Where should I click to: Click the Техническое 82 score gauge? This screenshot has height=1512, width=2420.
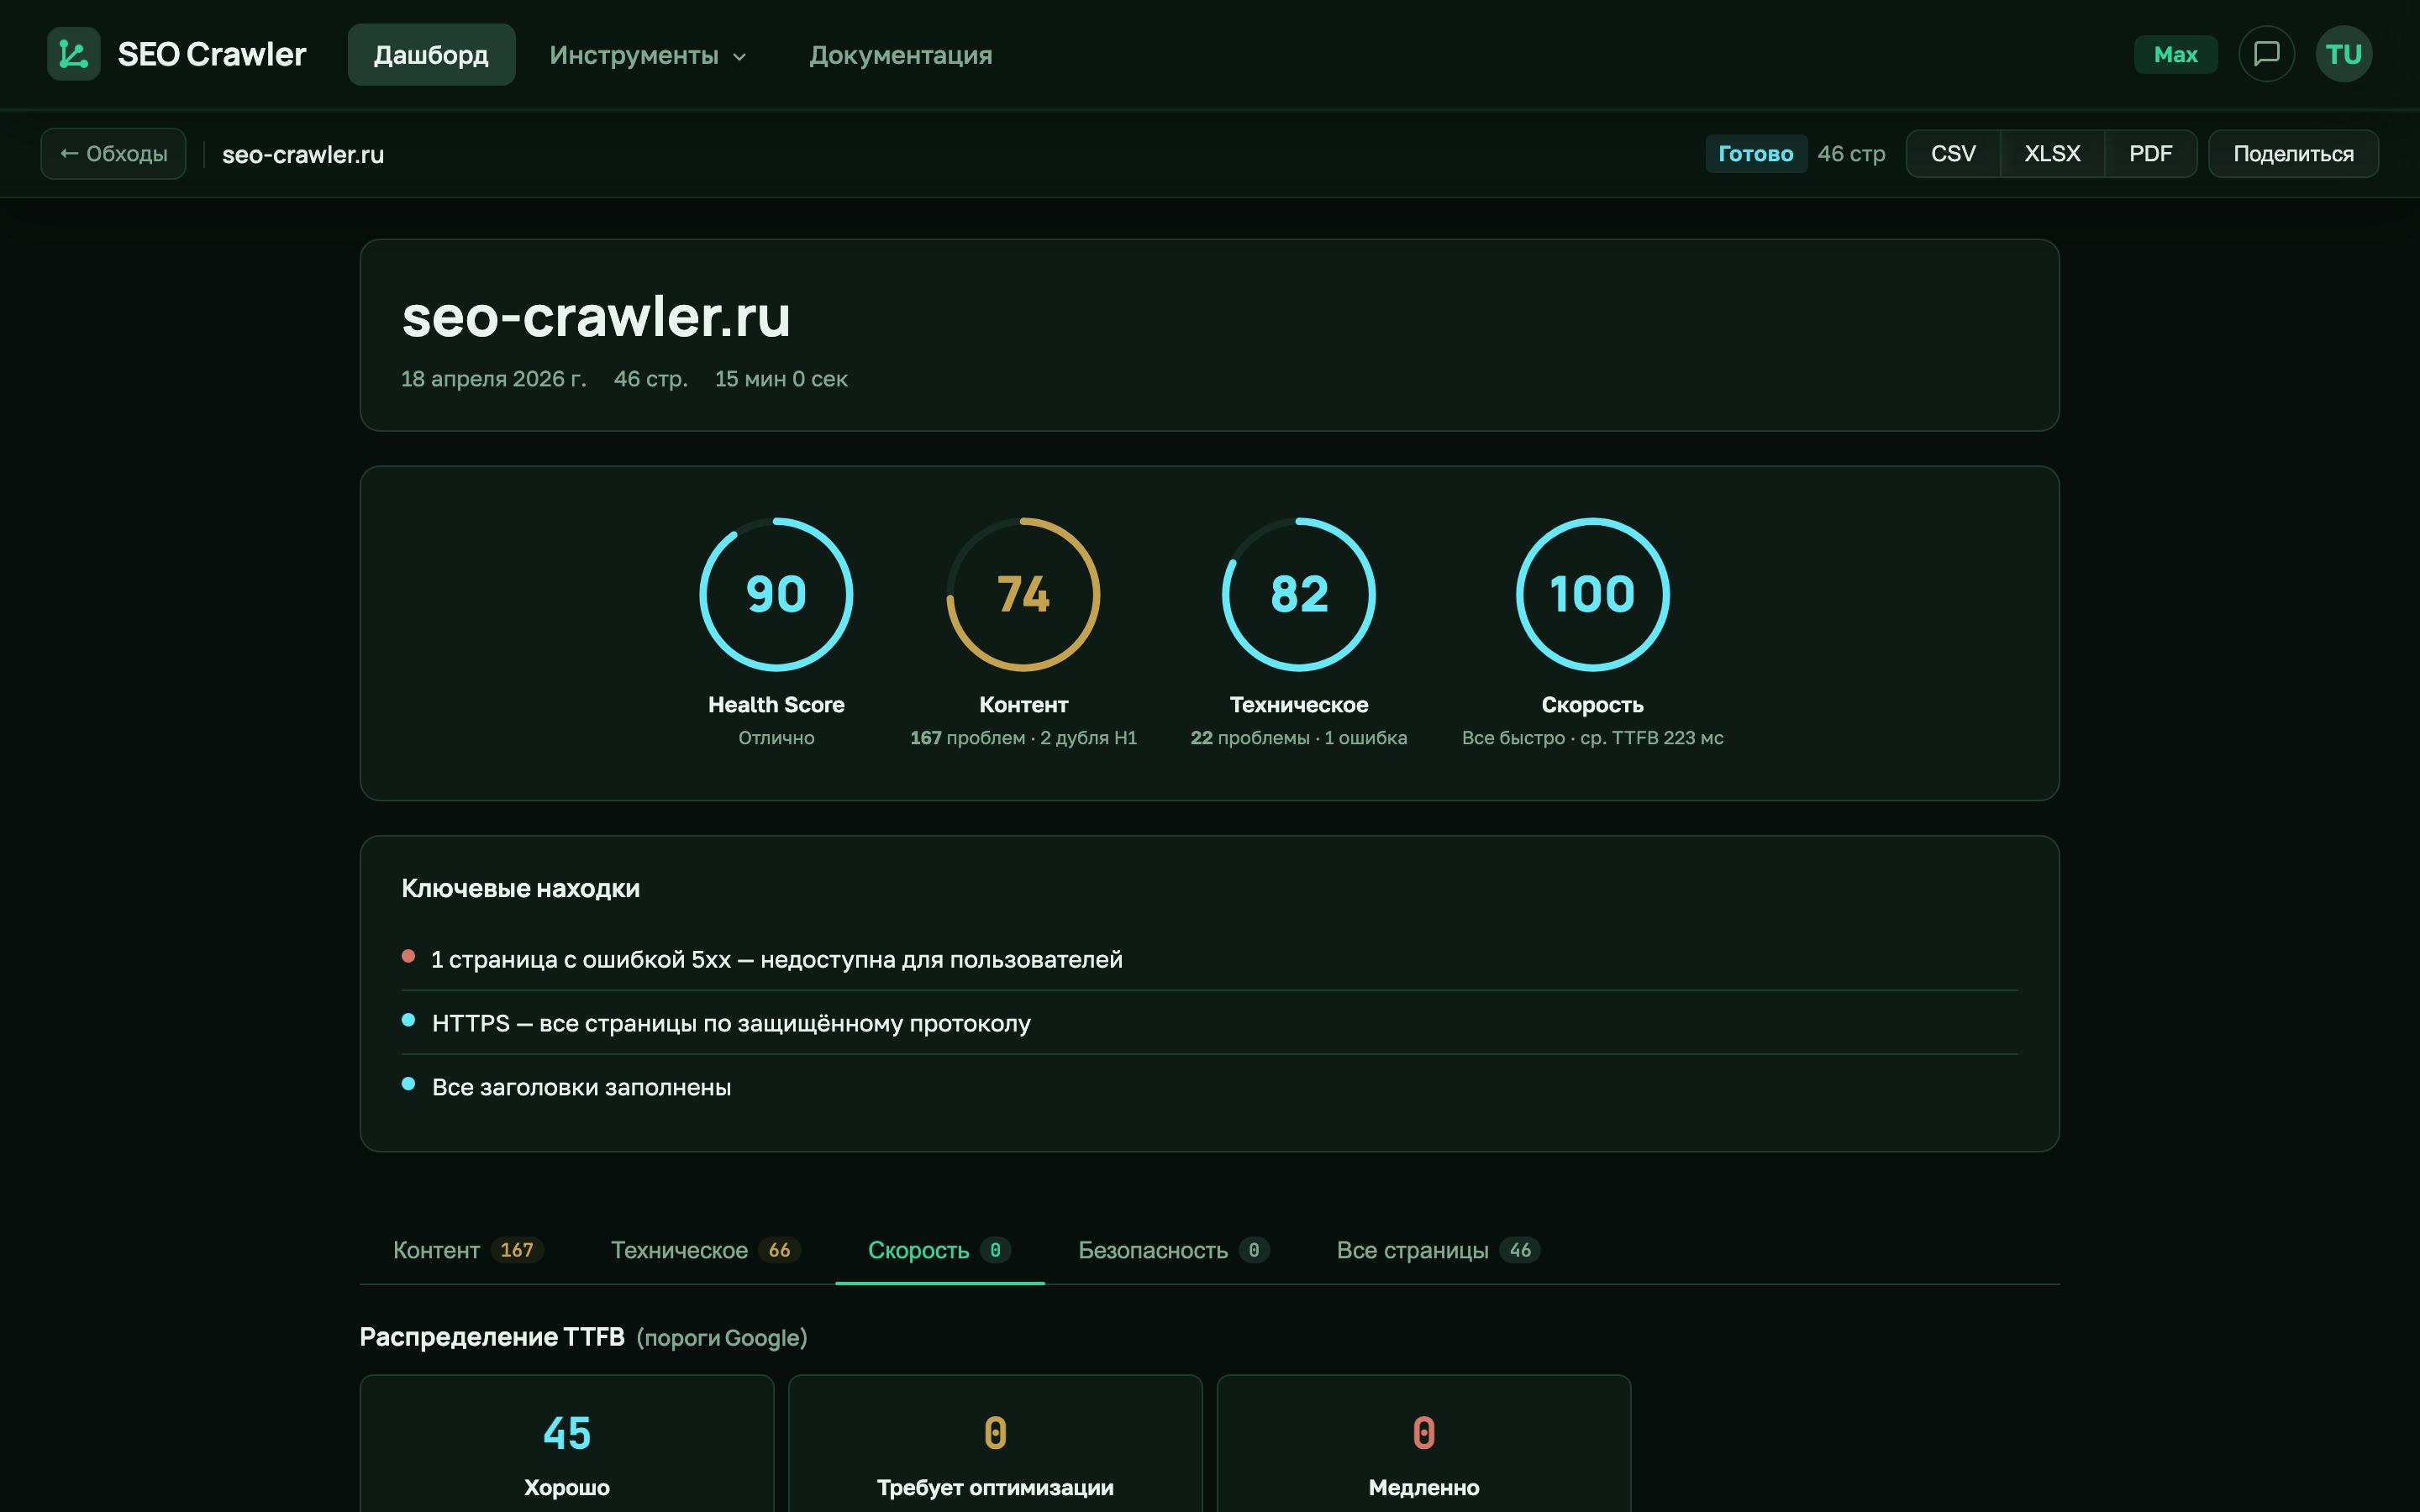pos(1298,594)
